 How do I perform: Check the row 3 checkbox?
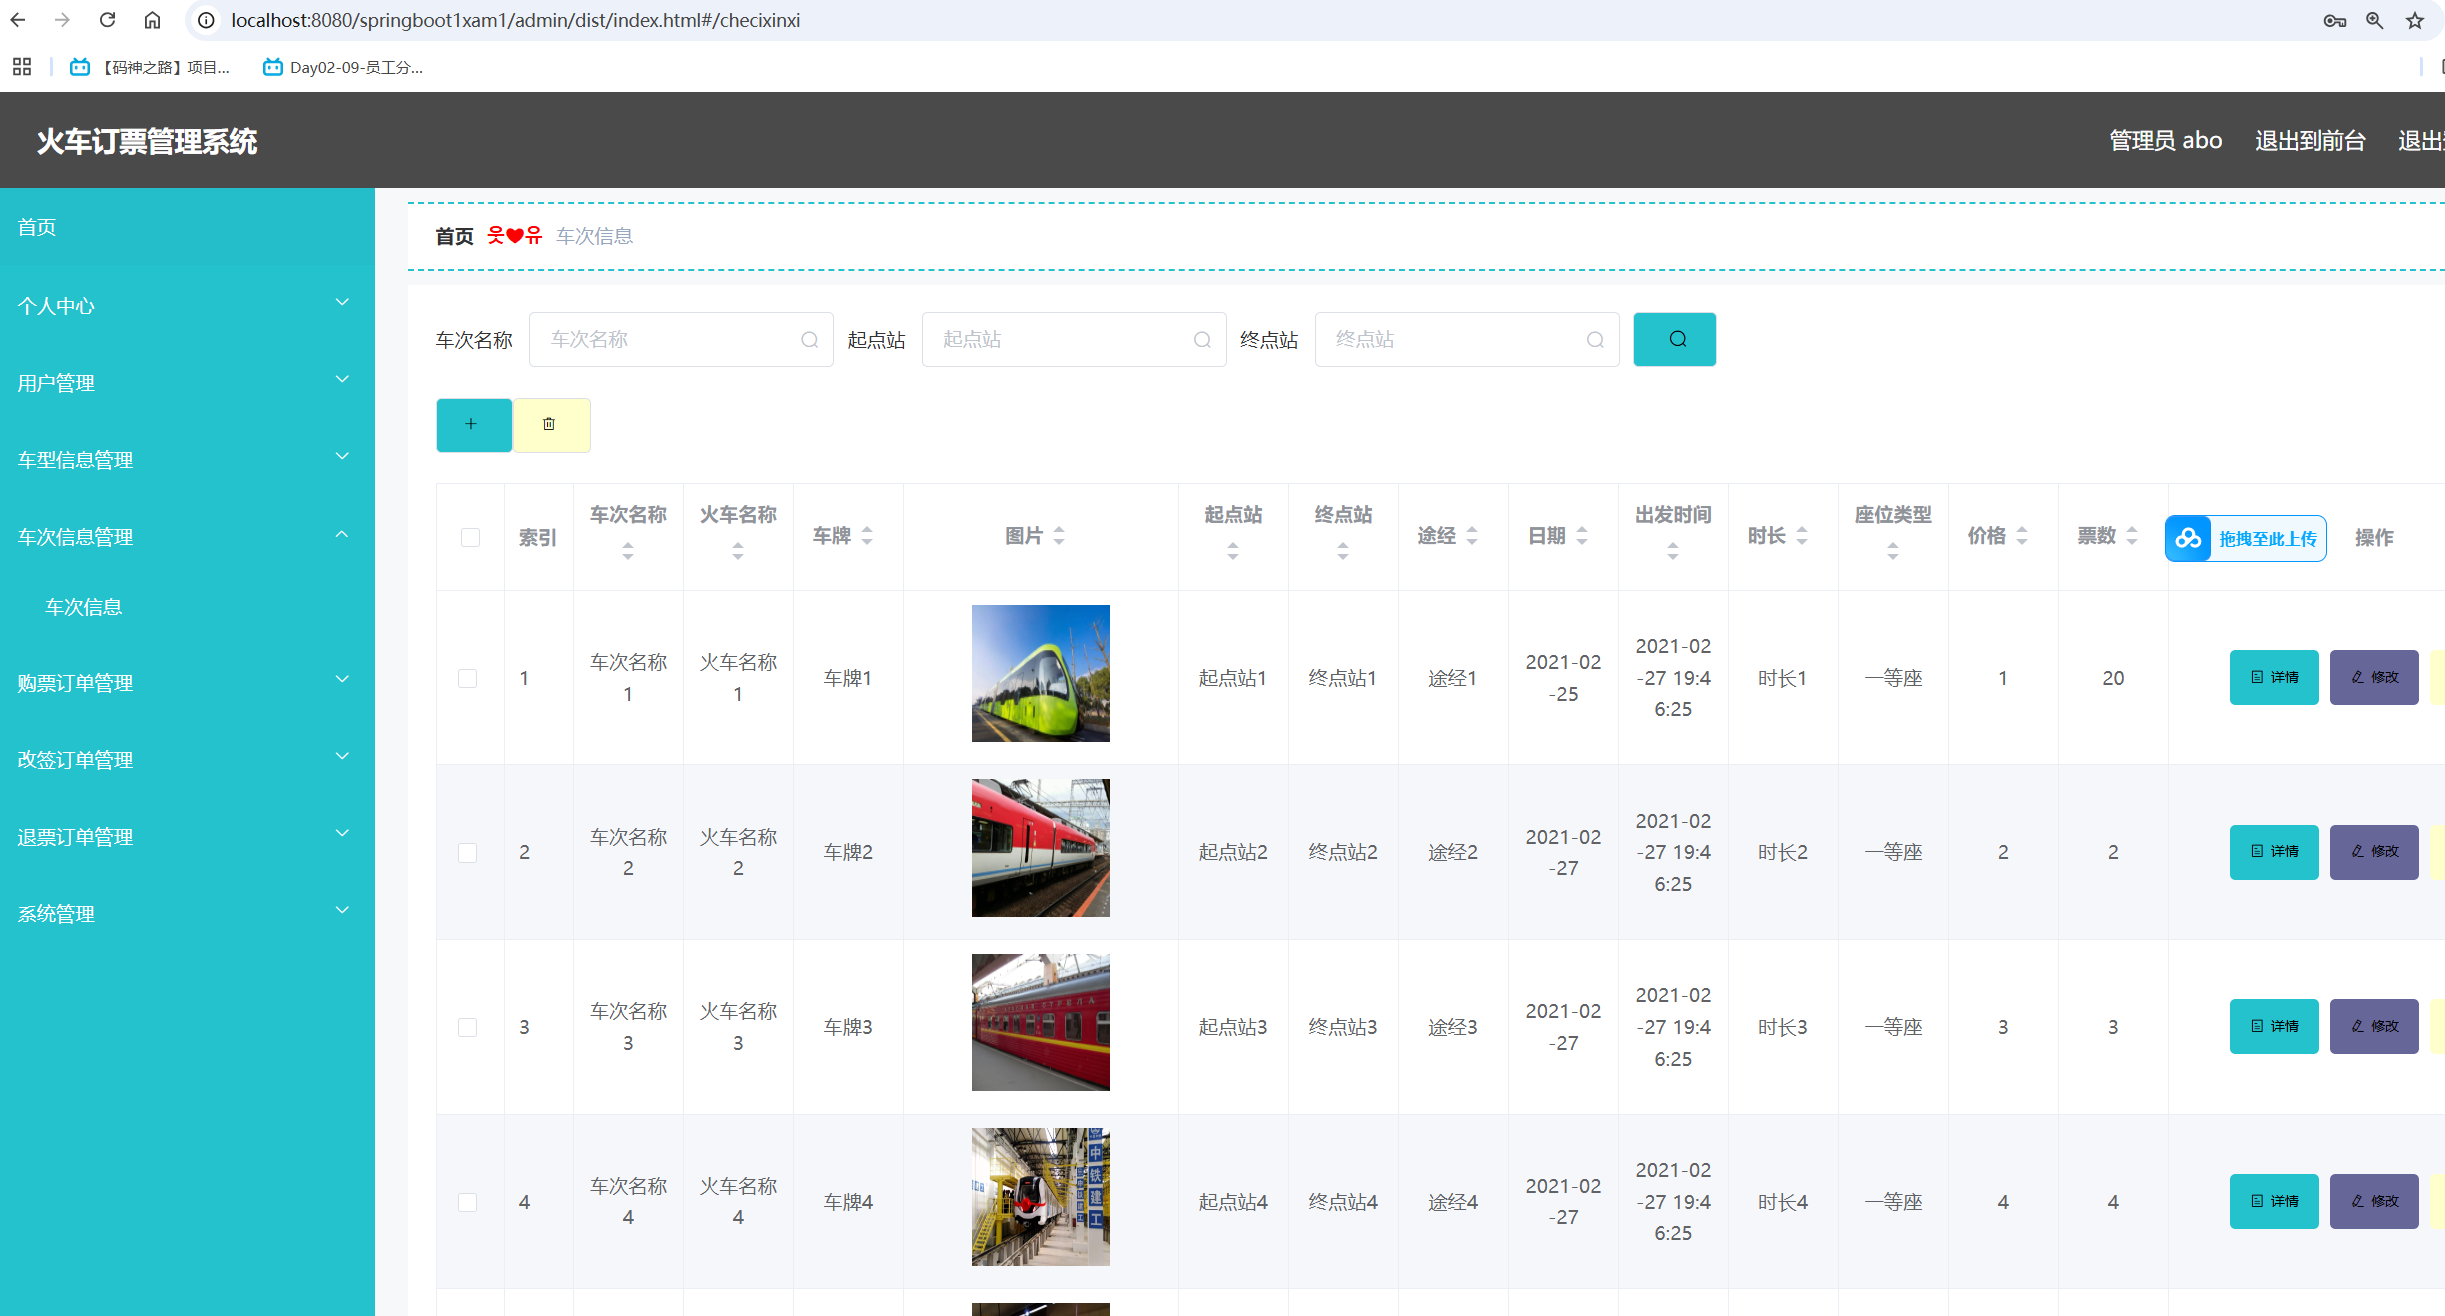tap(467, 1027)
